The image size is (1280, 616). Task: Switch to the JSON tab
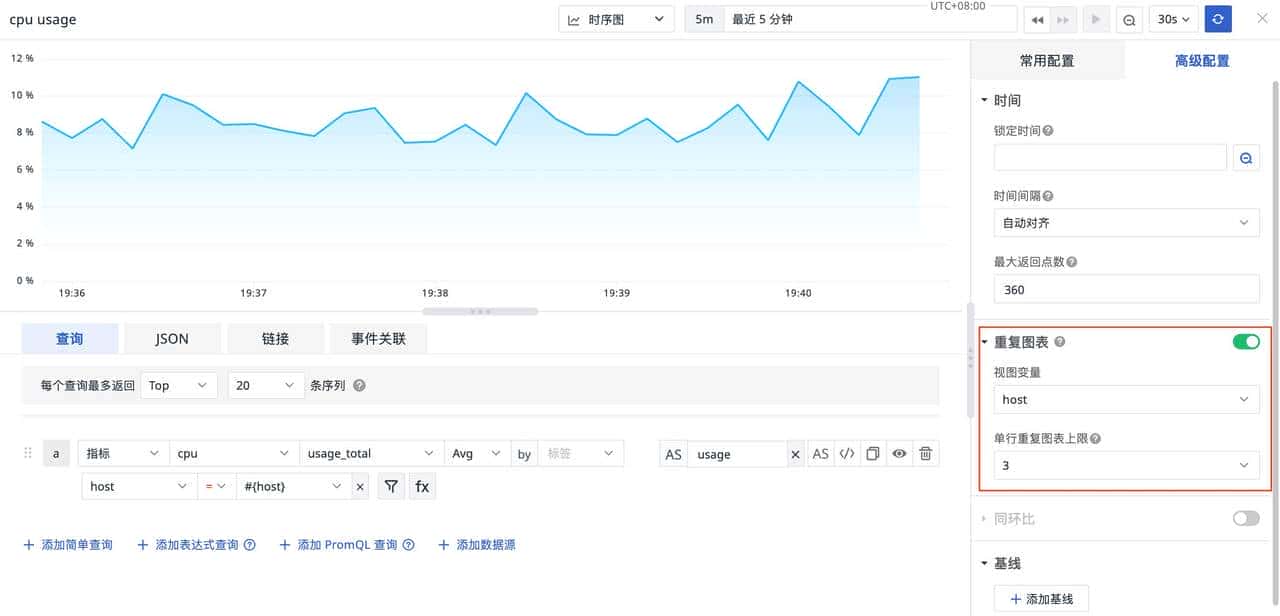click(172, 338)
